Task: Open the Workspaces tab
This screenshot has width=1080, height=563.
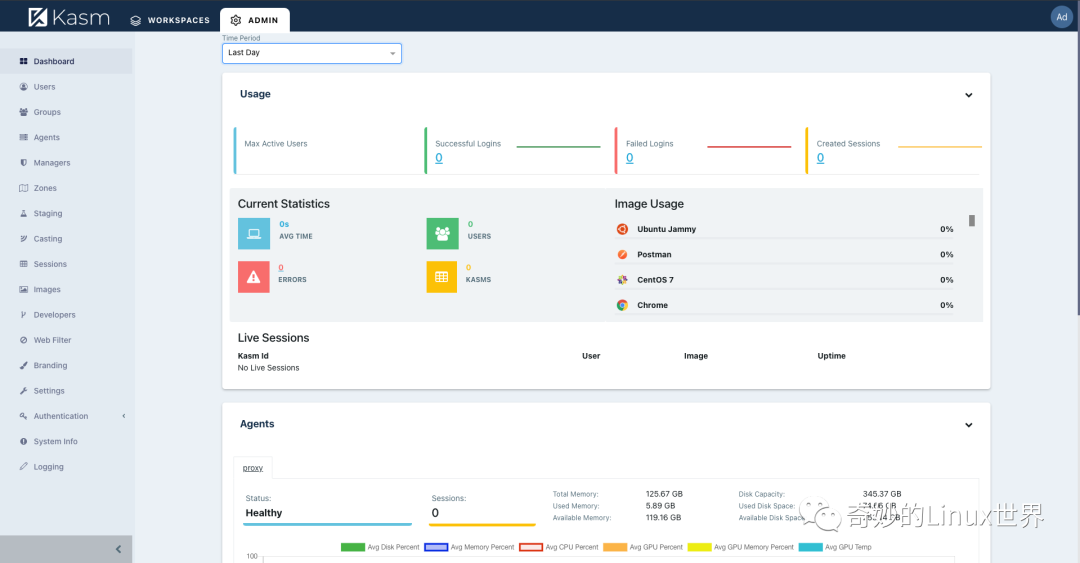Action: point(170,20)
